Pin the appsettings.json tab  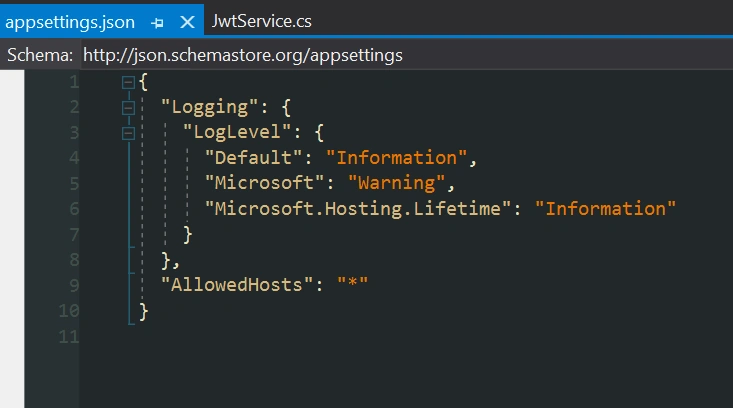click(x=158, y=22)
